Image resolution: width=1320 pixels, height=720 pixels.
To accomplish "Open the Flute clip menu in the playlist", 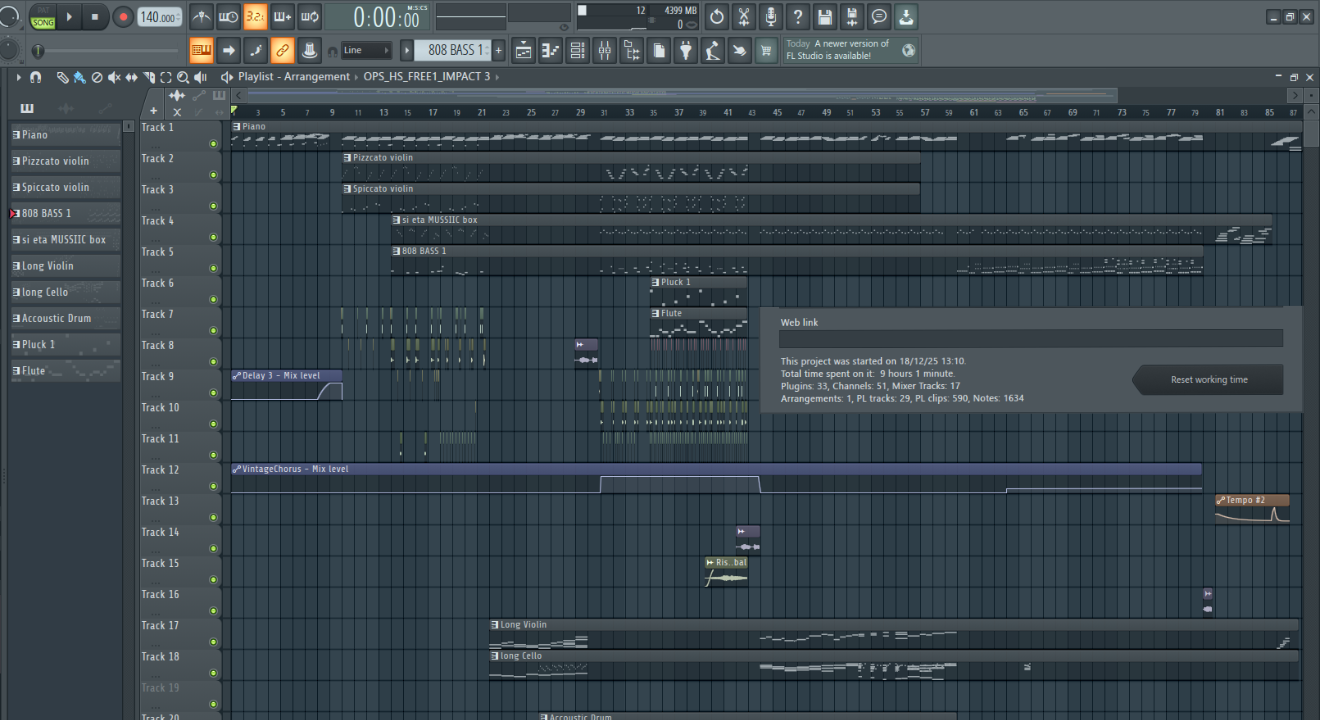I will point(655,314).
